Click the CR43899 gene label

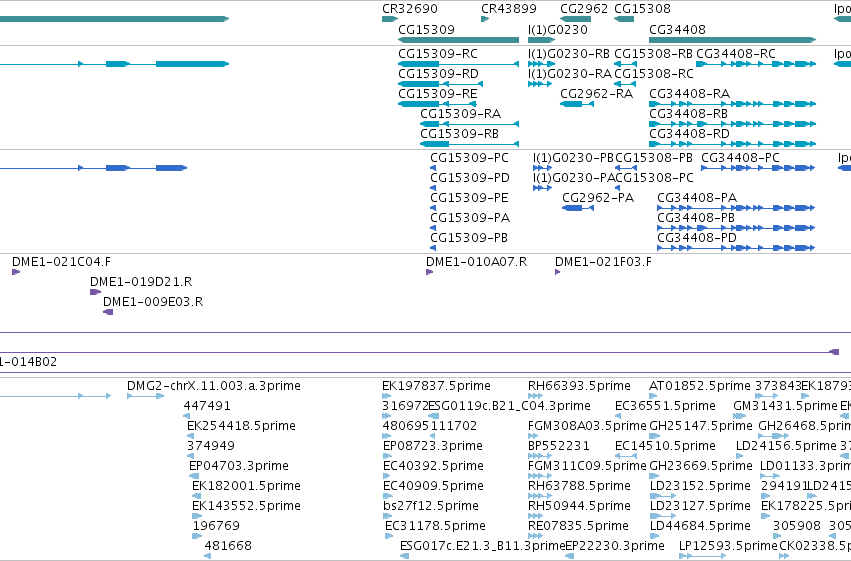click(509, 9)
